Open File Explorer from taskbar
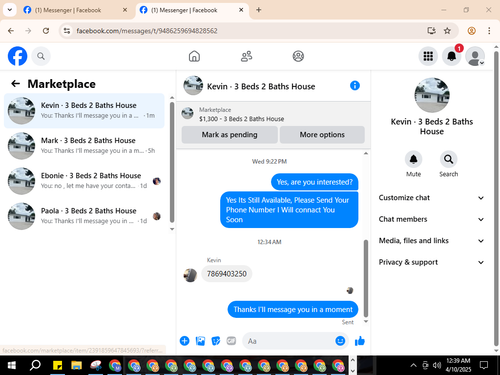Viewport: 500px width, 375px height. (x=76, y=365)
